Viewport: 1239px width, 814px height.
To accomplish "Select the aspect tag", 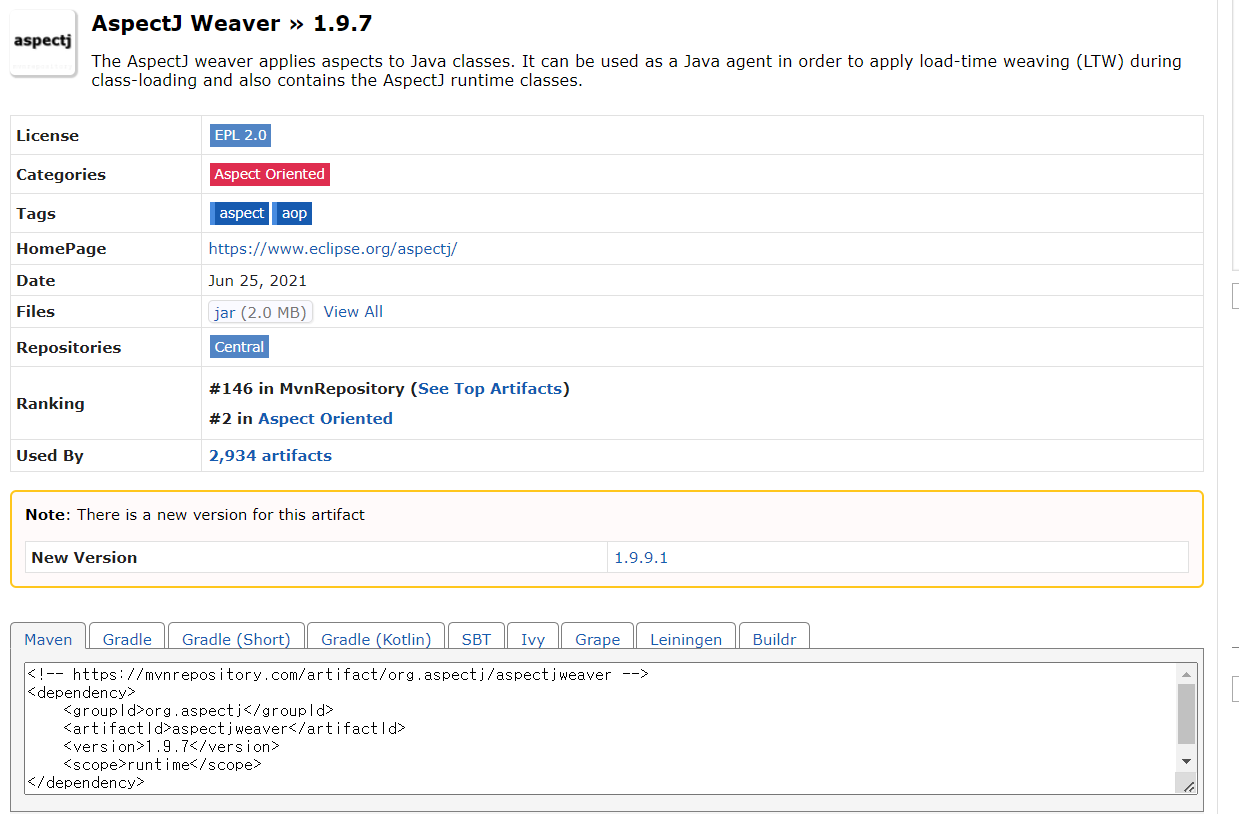I will click(x=240, y=213).
